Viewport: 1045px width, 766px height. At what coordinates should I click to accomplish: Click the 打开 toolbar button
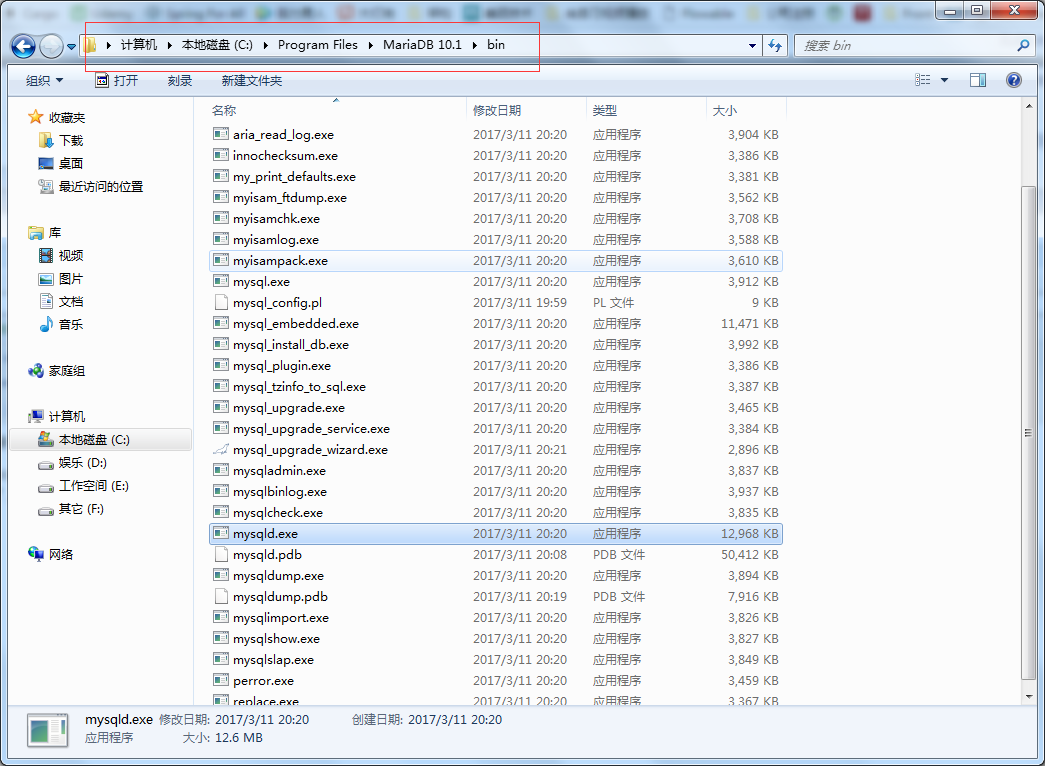(117, 81)
